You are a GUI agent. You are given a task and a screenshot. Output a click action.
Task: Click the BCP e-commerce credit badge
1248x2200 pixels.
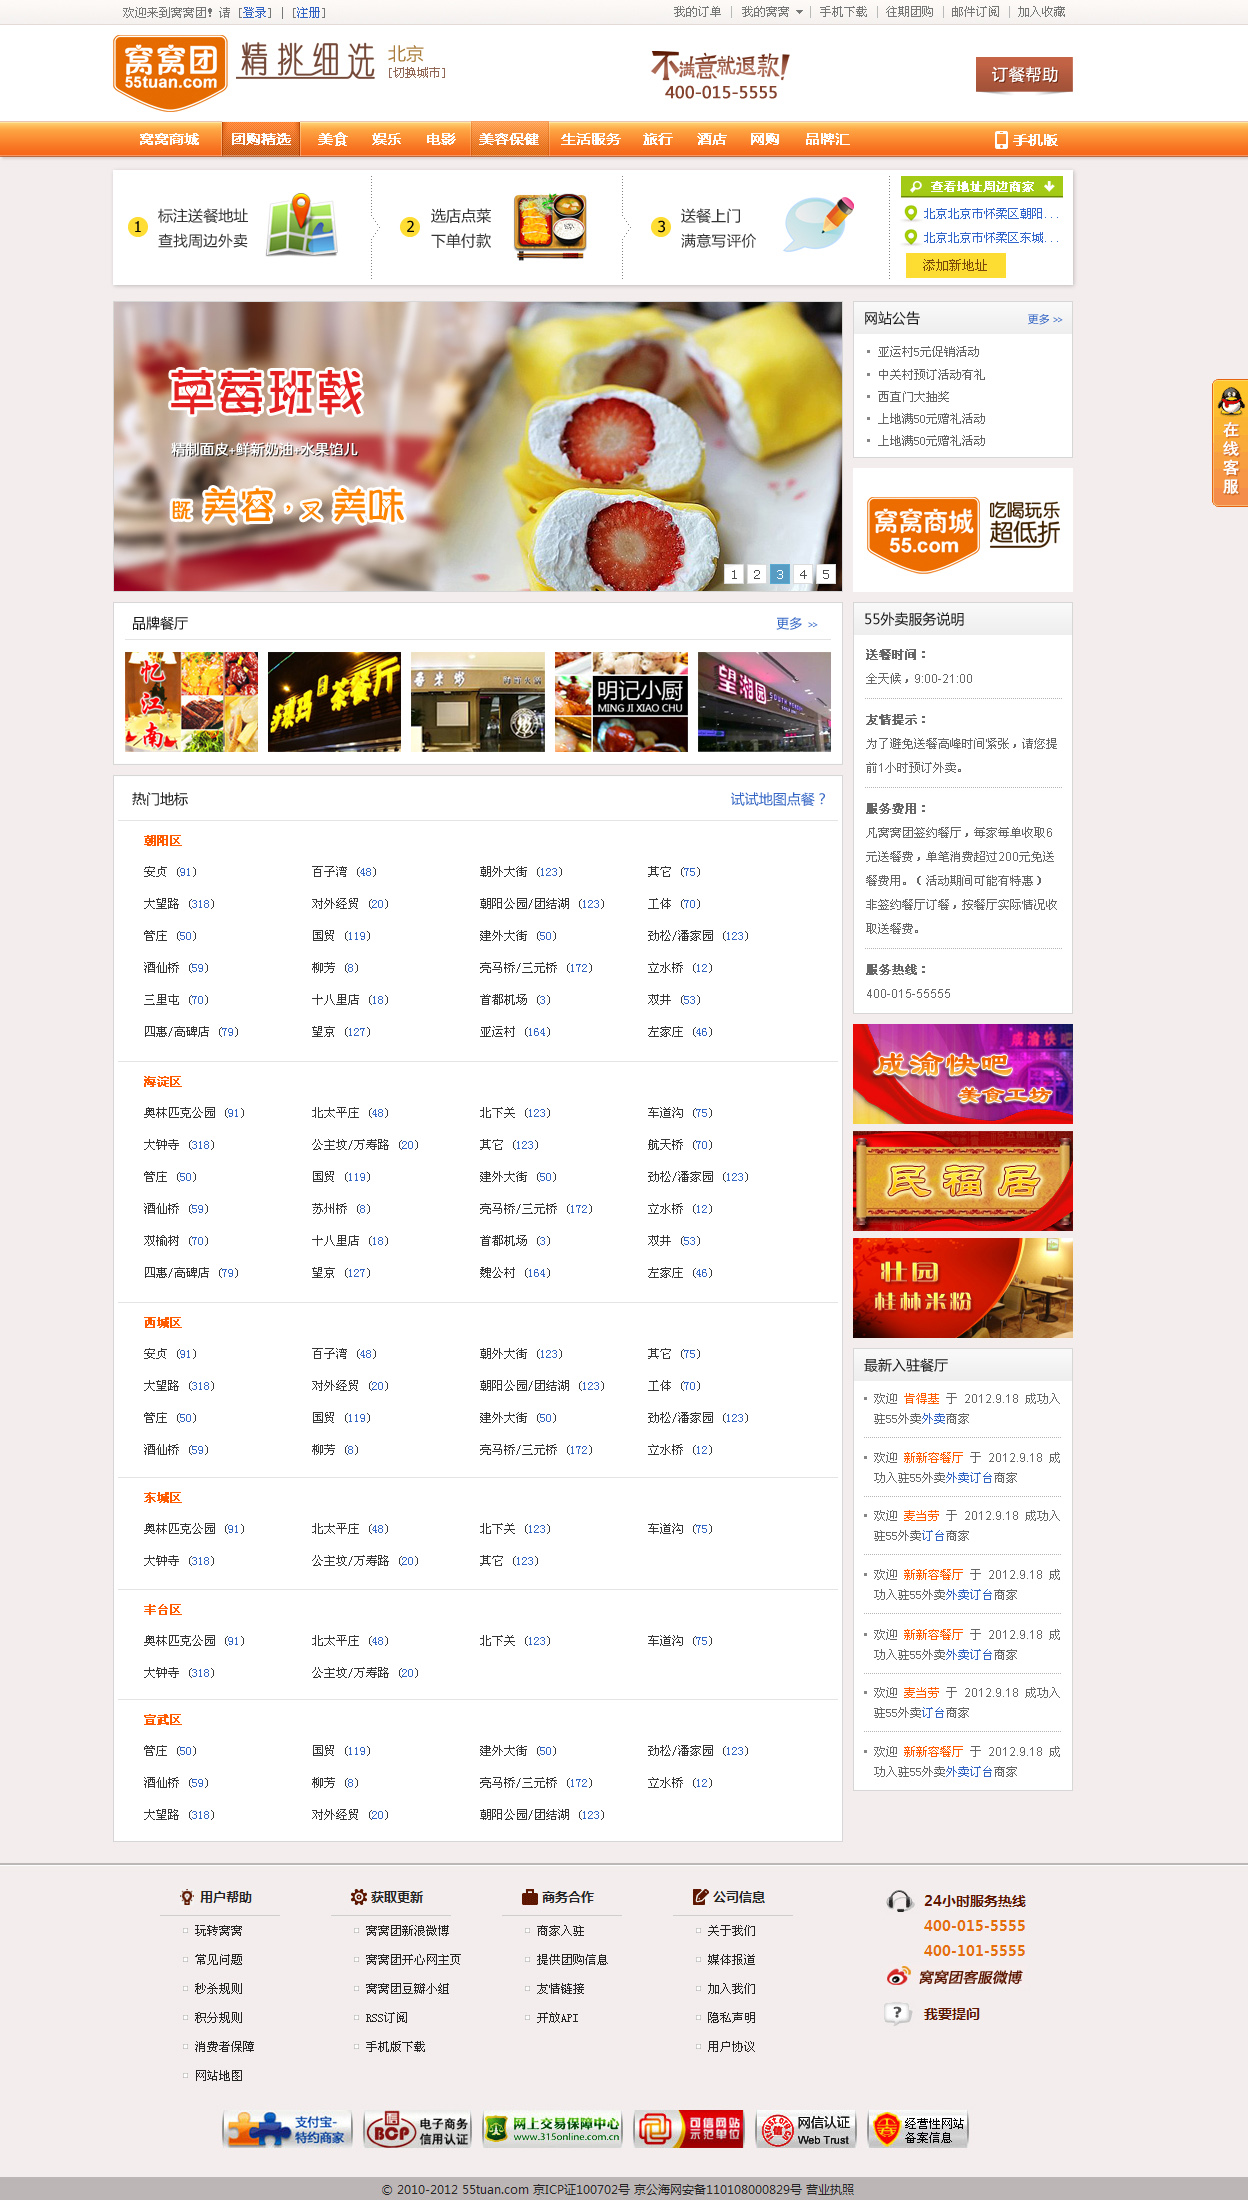coord(417,2130)
